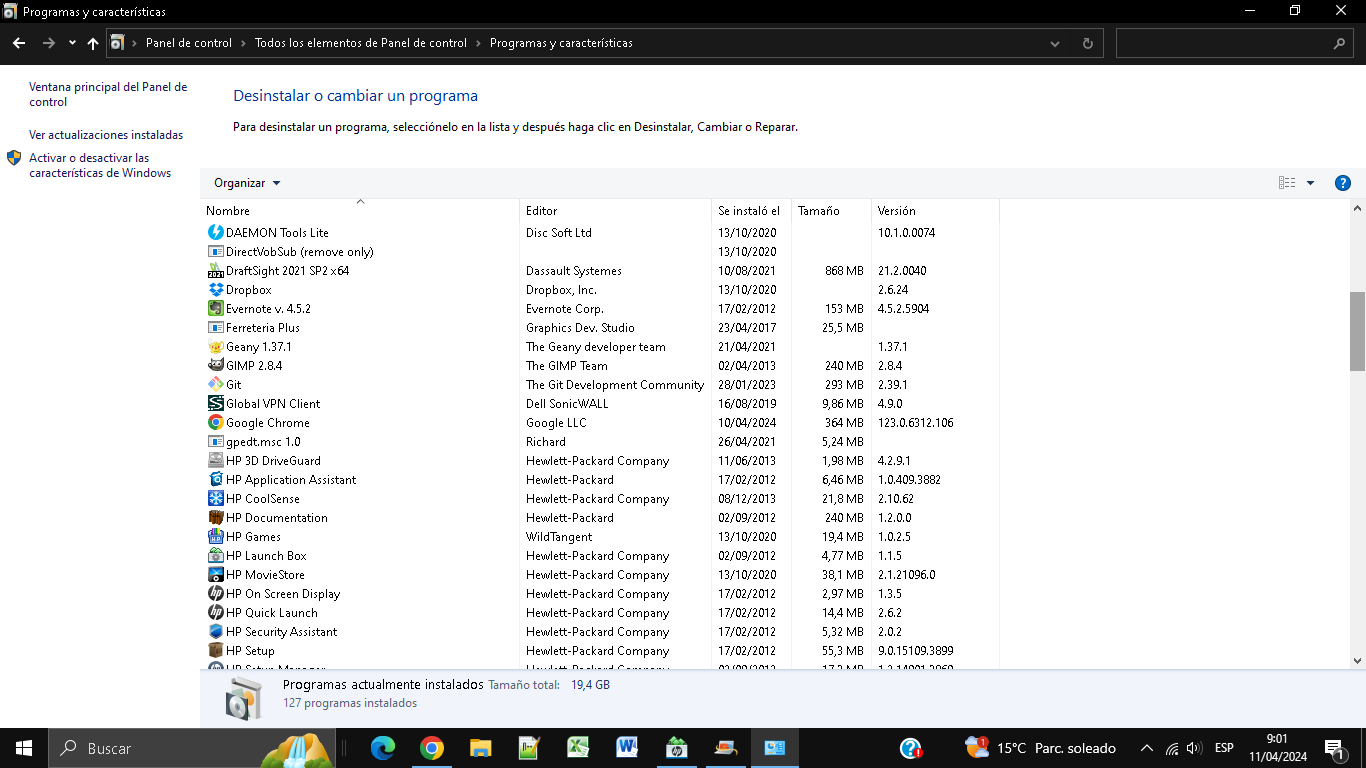Sort by the Tamaño column header
1366x768 pixels.
tap(831, 210)
